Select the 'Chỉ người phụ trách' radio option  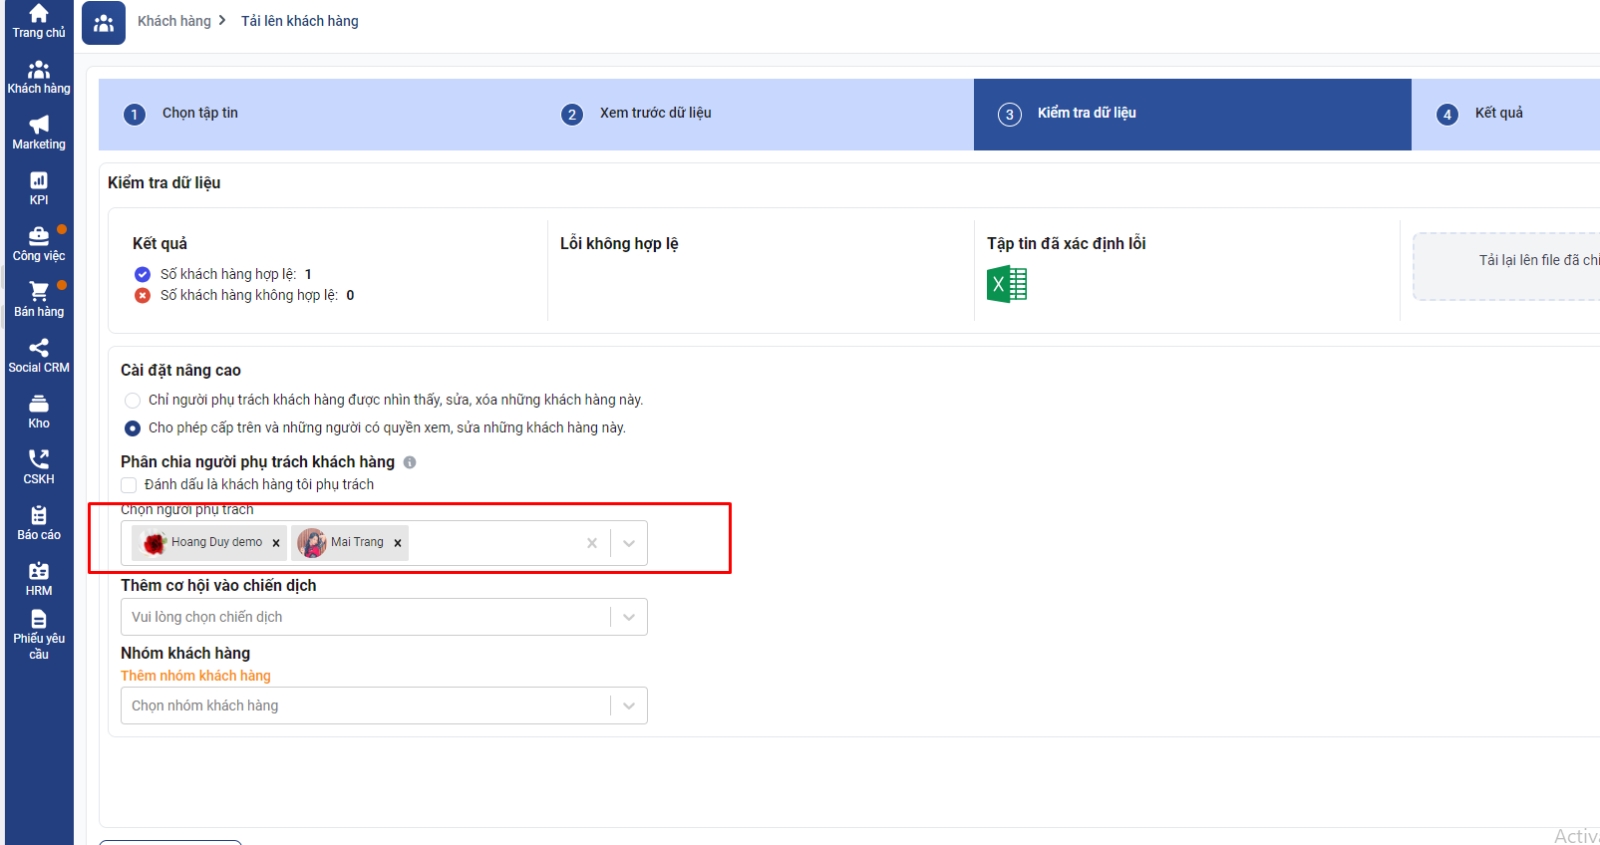[x=132, y=400]
